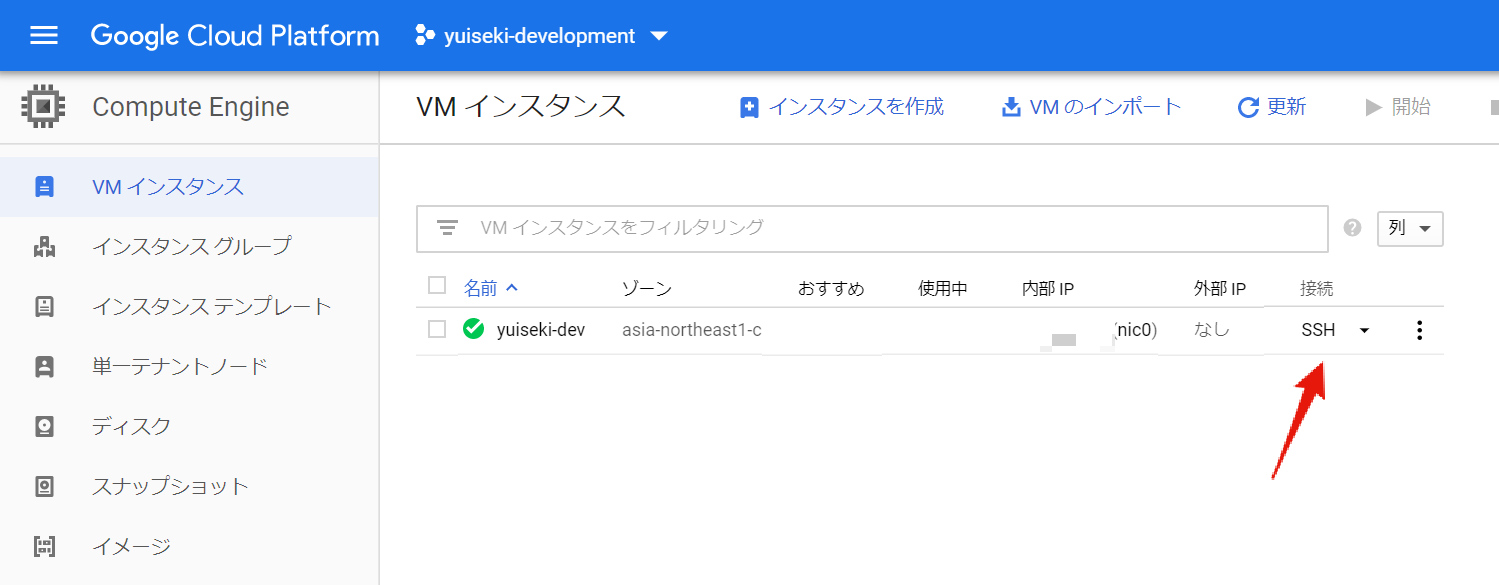Open the 列 columns dropdown
Image resolution: width=1499 pixels, height=585 pixels.
[1410, 228]
